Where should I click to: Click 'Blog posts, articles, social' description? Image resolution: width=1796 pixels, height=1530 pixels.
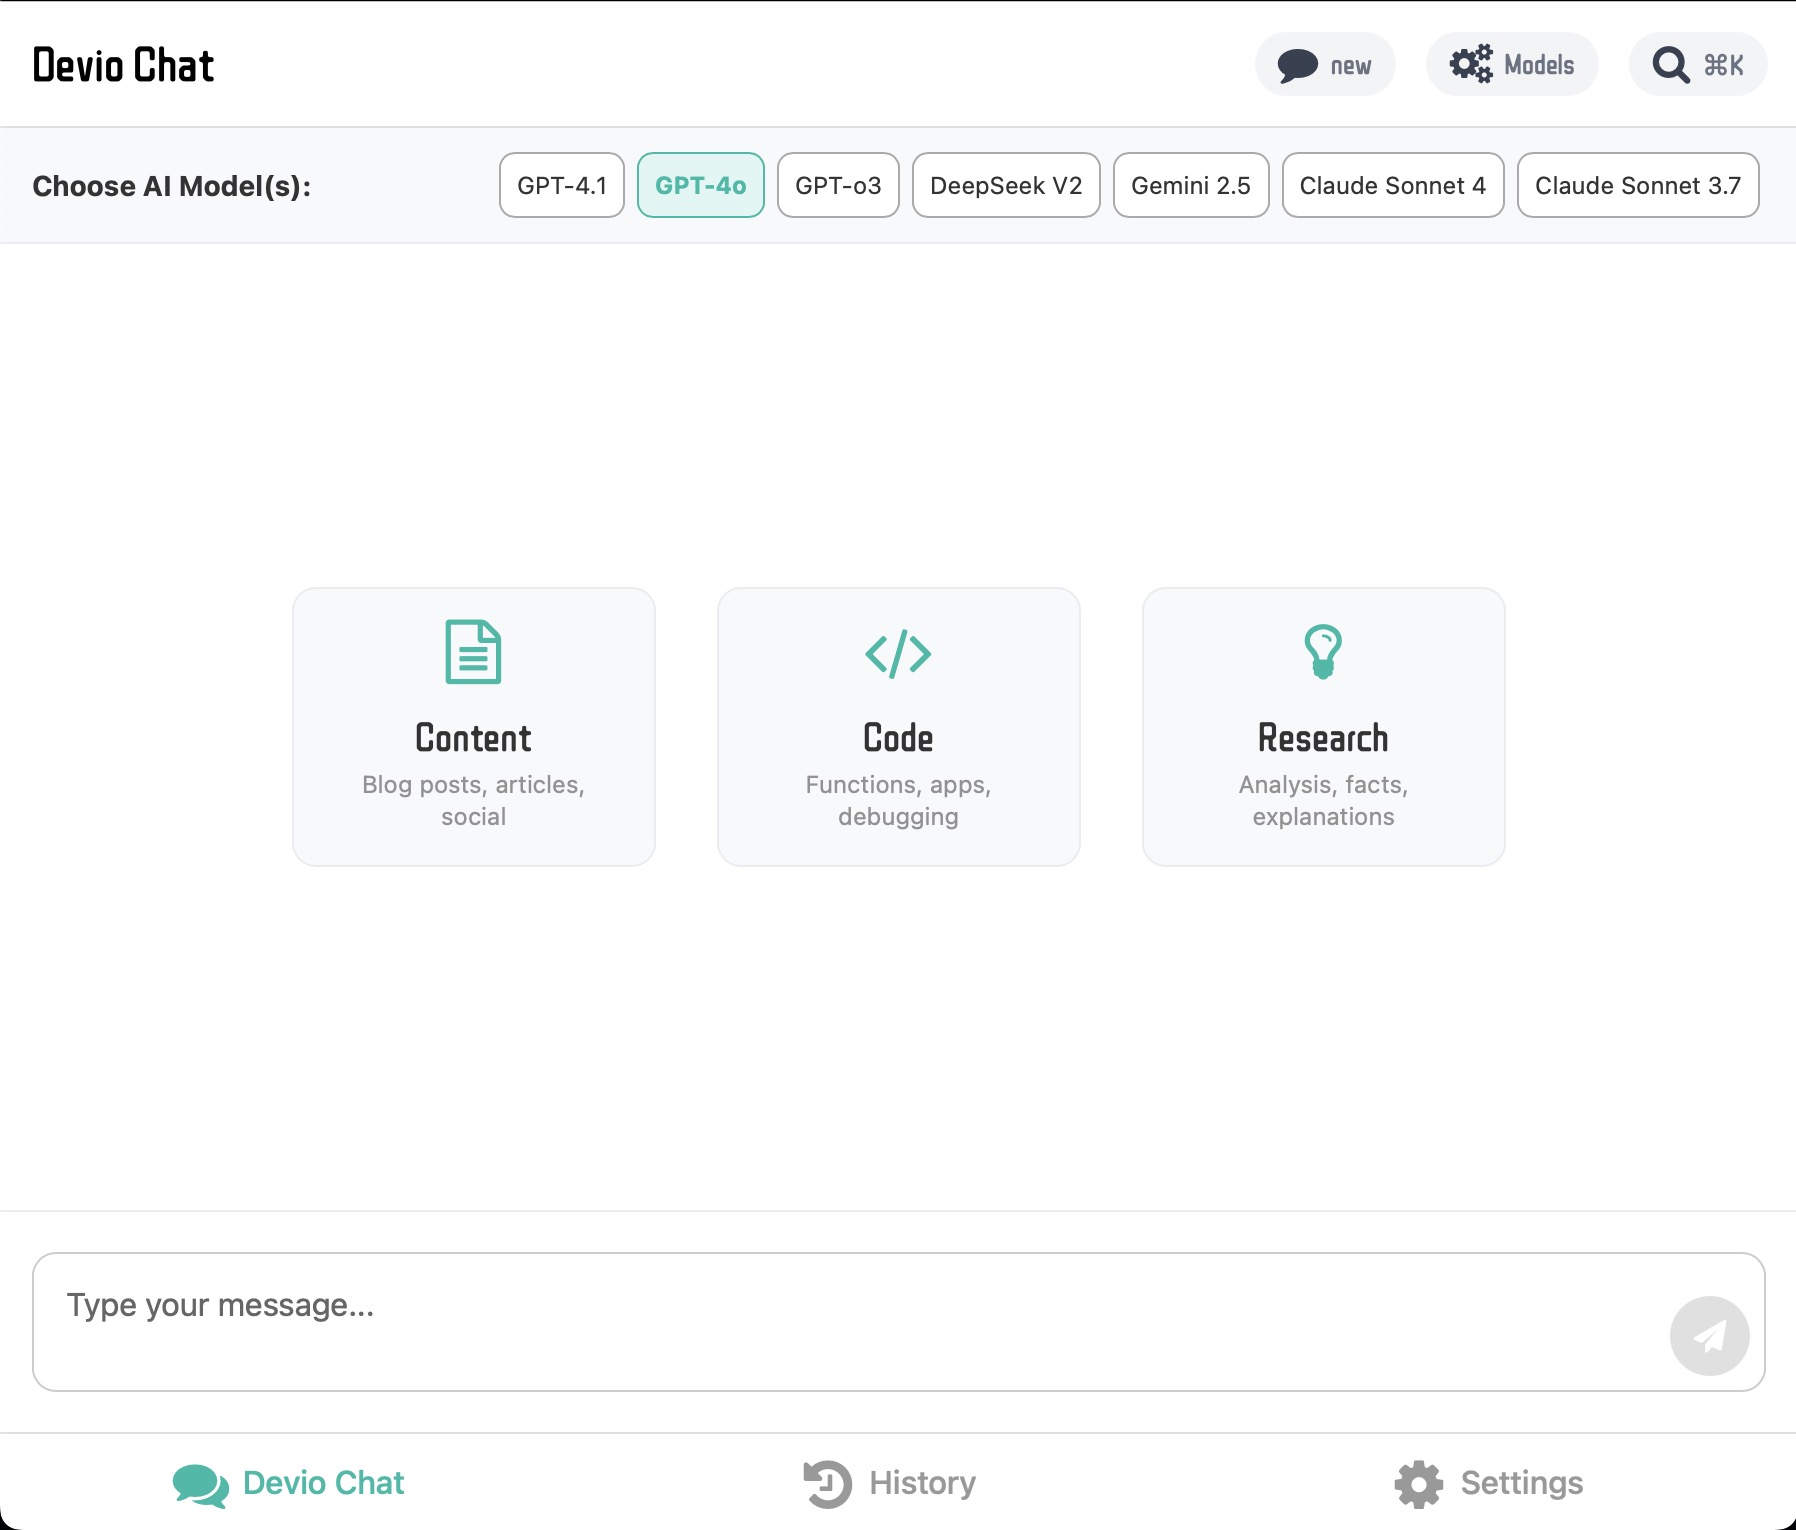[473, 800]
